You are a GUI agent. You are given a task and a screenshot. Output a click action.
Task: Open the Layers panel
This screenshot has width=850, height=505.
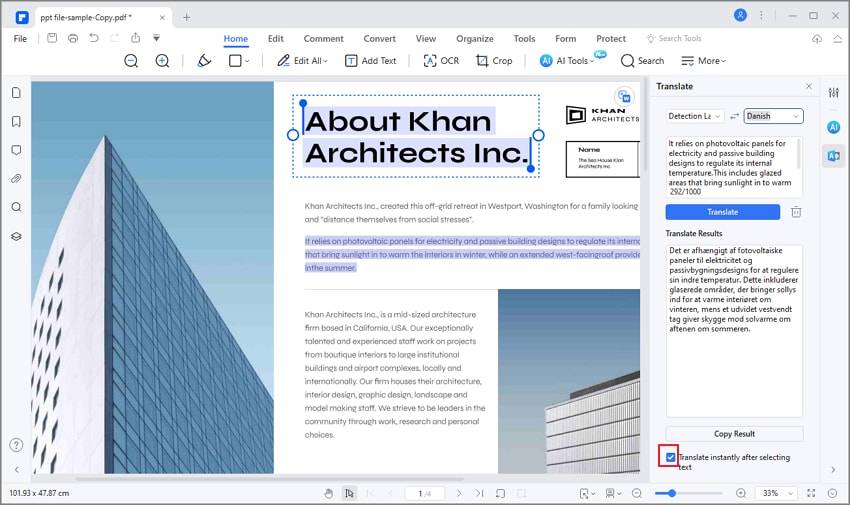tap(16, 236)
